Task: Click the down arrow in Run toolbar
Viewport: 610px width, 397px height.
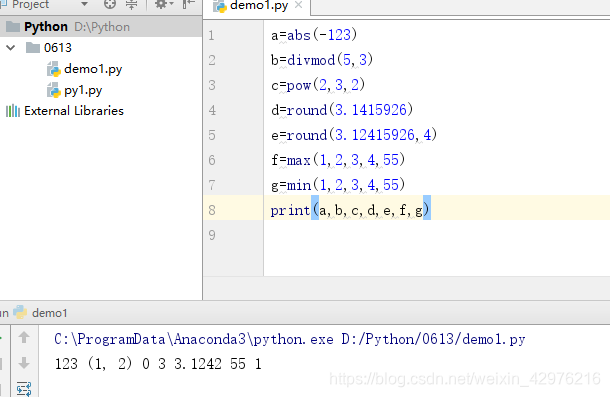Action: (24, 363)
